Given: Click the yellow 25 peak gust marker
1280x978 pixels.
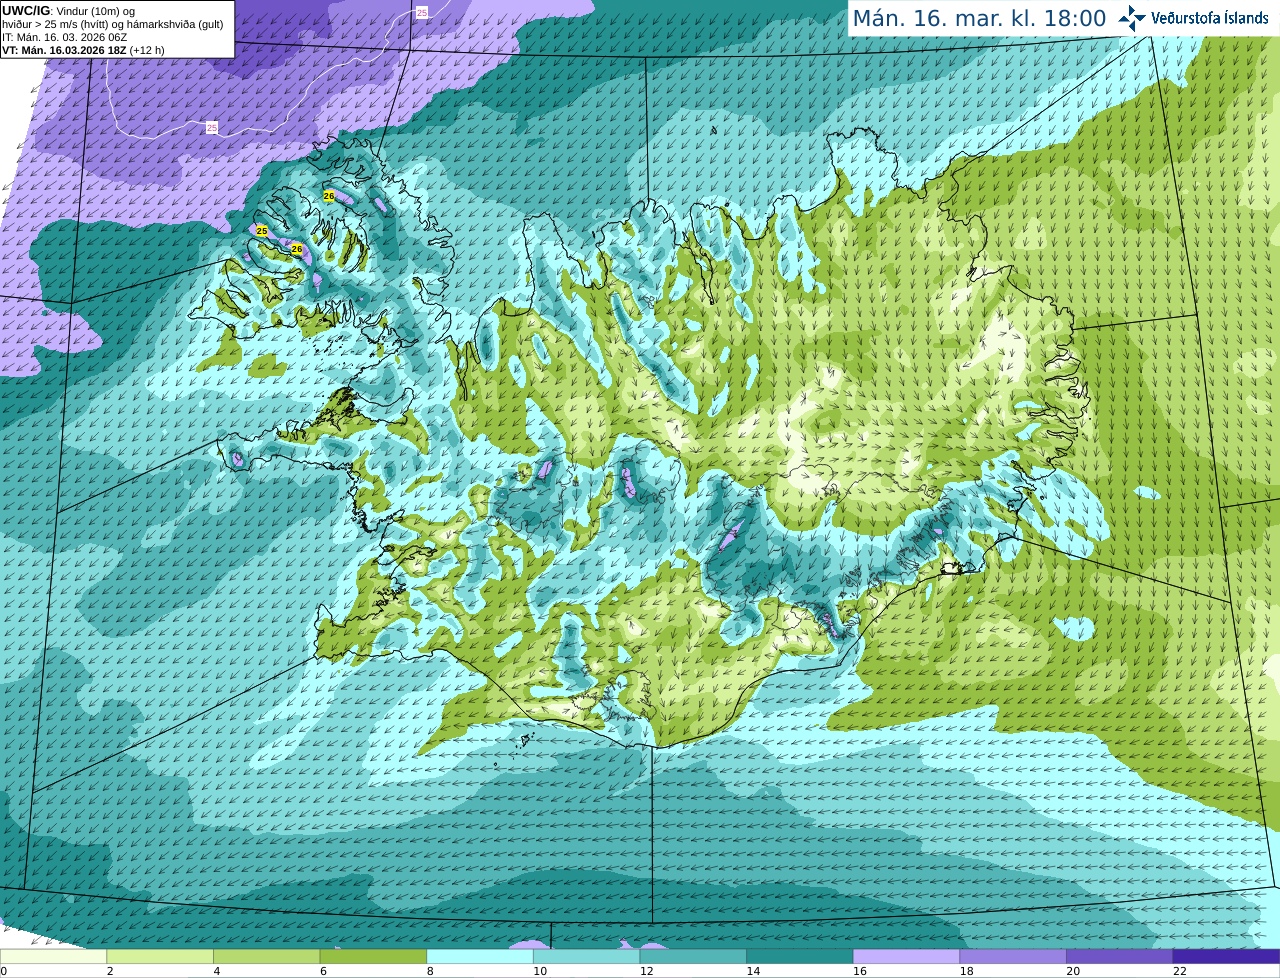Looking at the screenshot, I should [262, 231].
